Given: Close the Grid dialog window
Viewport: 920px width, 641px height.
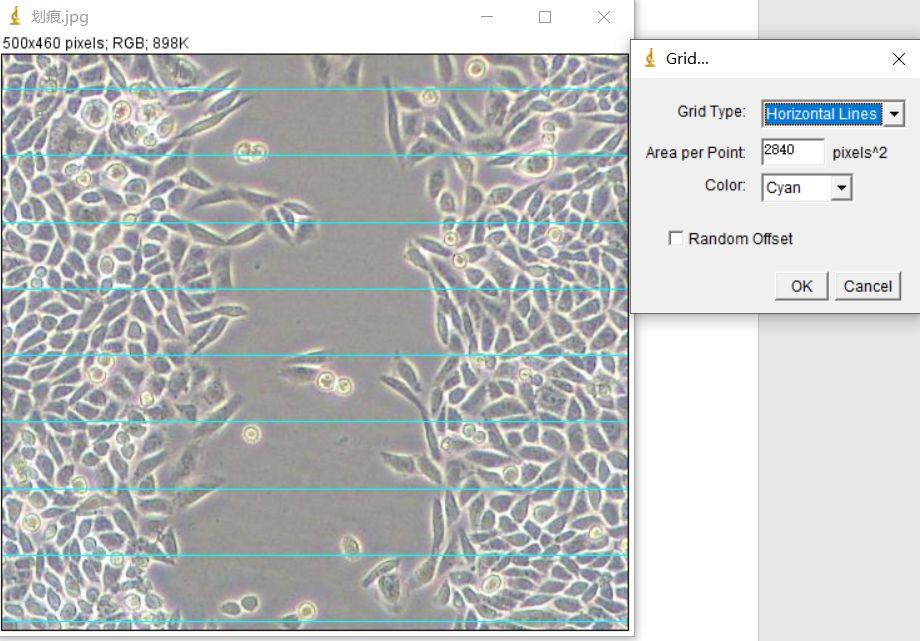Looking at the screenshot, I should 898,59.
